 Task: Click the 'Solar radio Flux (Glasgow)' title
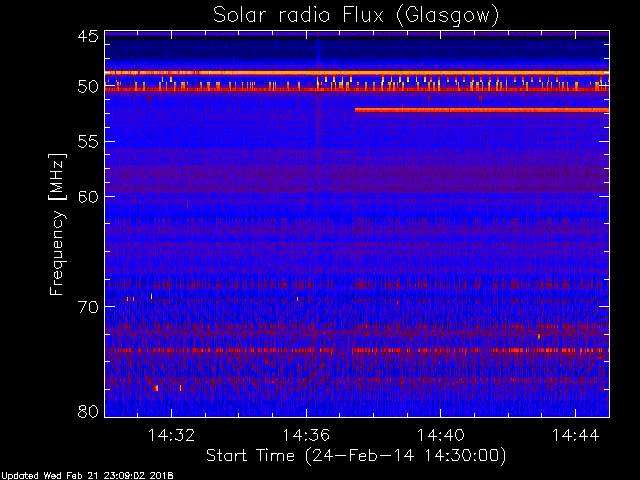(x=356, y=16)
